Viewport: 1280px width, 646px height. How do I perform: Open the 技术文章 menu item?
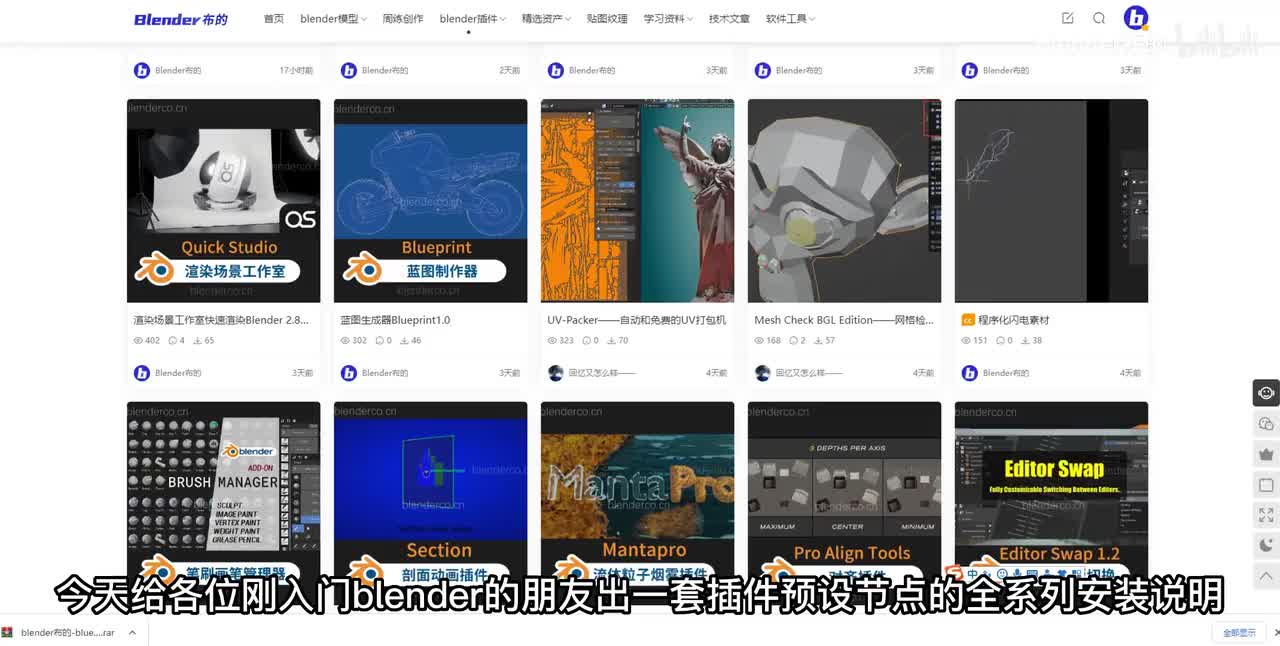729,19
